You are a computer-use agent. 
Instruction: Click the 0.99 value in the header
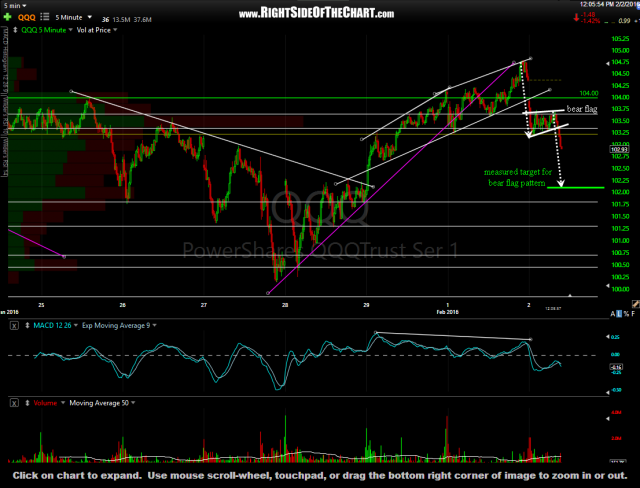click(624, 20)
